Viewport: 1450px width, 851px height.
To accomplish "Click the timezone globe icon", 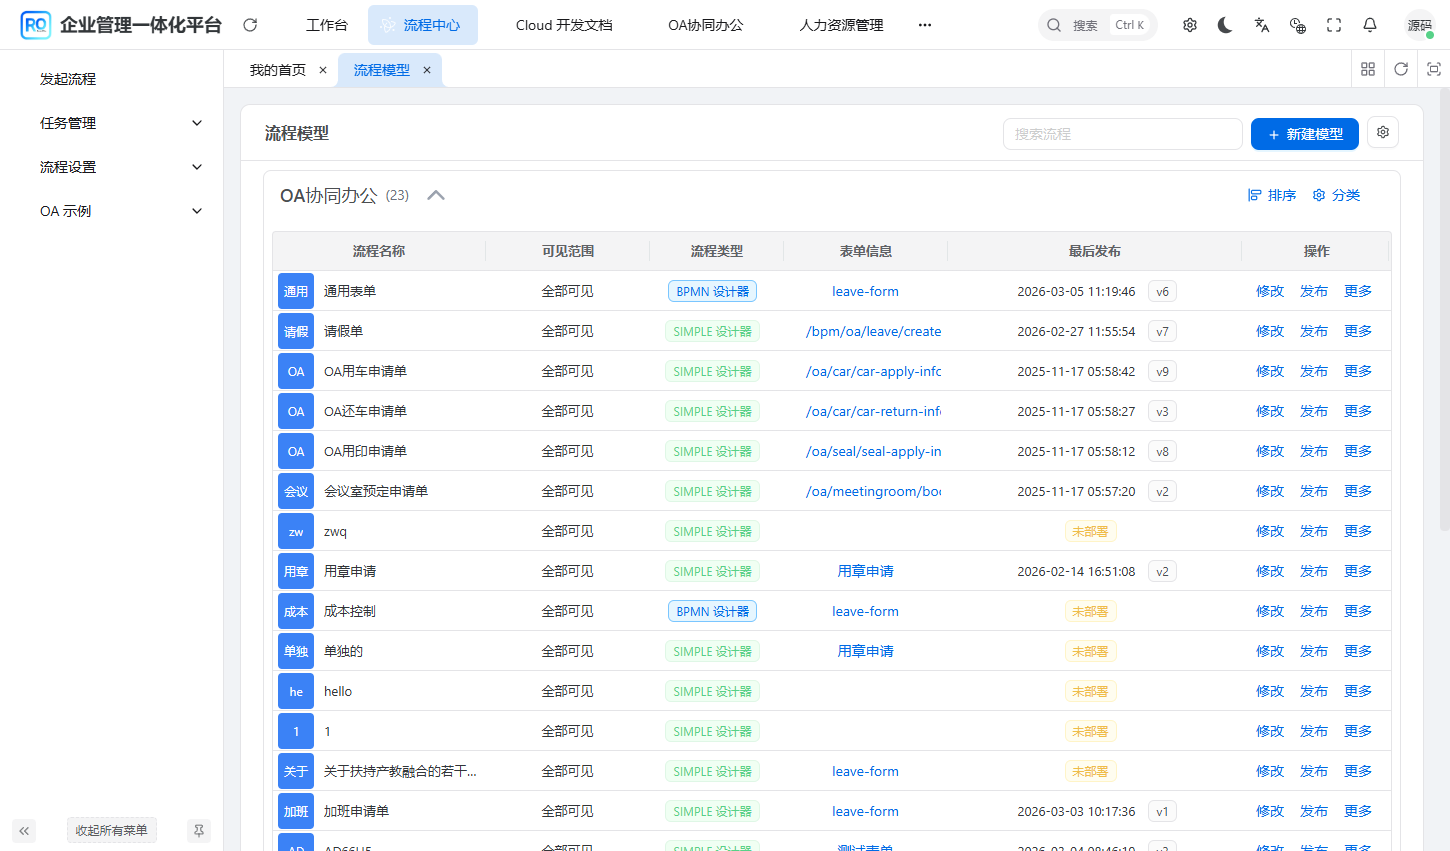I will click(1297, 24).
